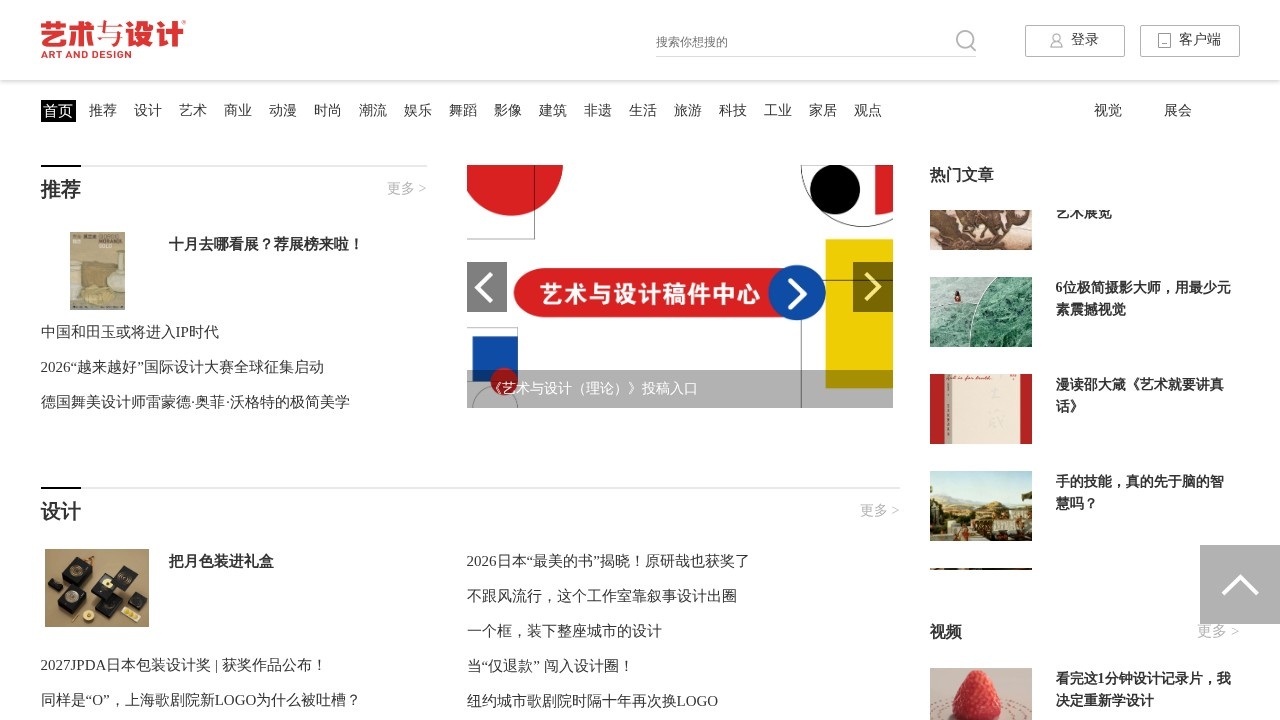Open 当“仅退款”闯入设计圈 article

pyautogui.click(x=550, y=666)
